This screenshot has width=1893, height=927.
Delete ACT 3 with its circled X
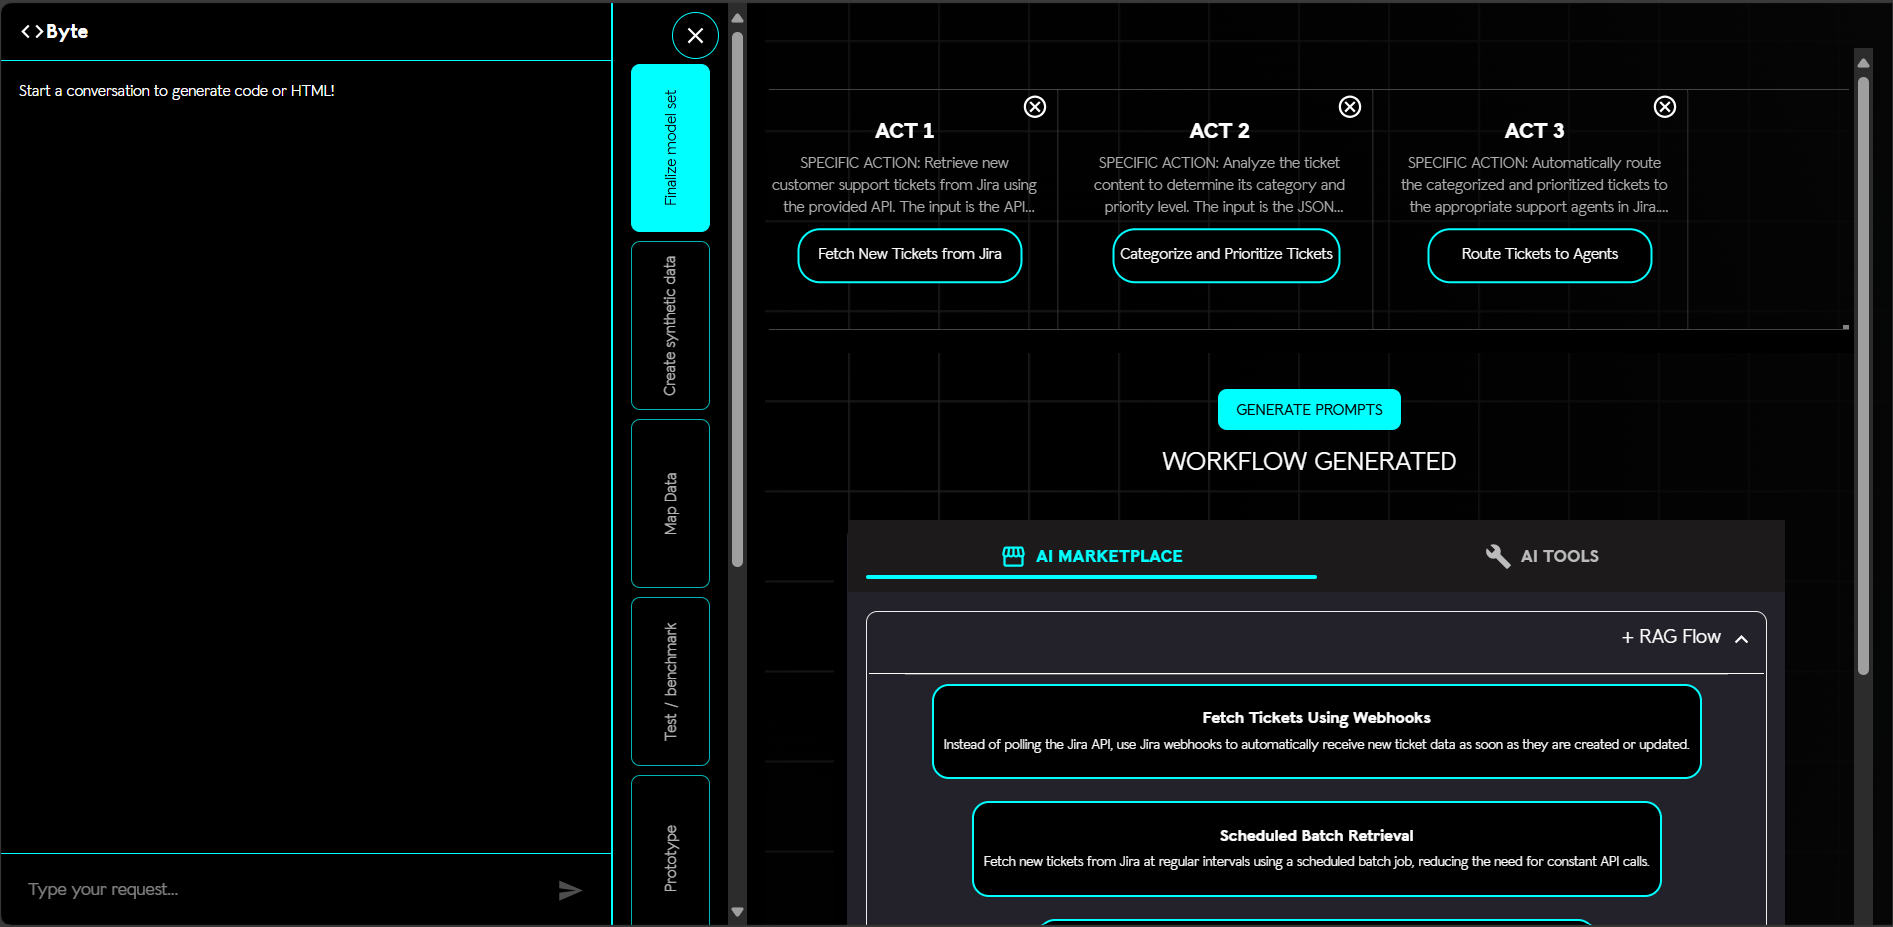click(x=1665, y=107)
